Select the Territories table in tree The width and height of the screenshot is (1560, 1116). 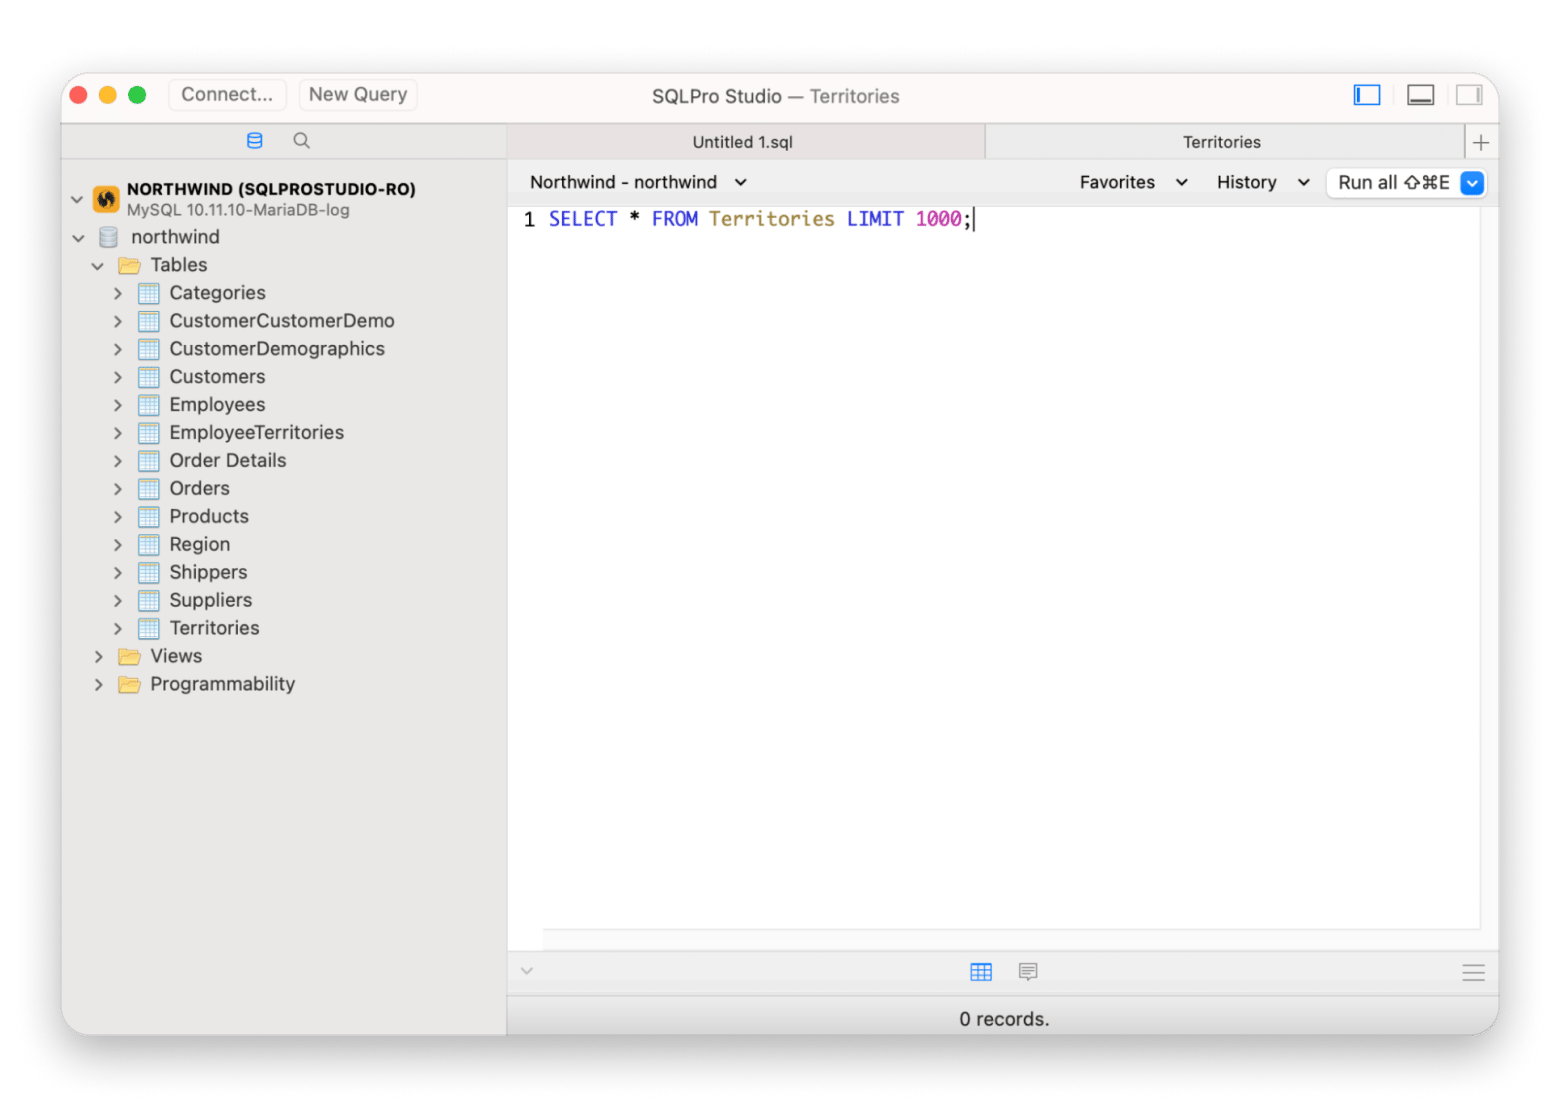click(x=214, y=628)
